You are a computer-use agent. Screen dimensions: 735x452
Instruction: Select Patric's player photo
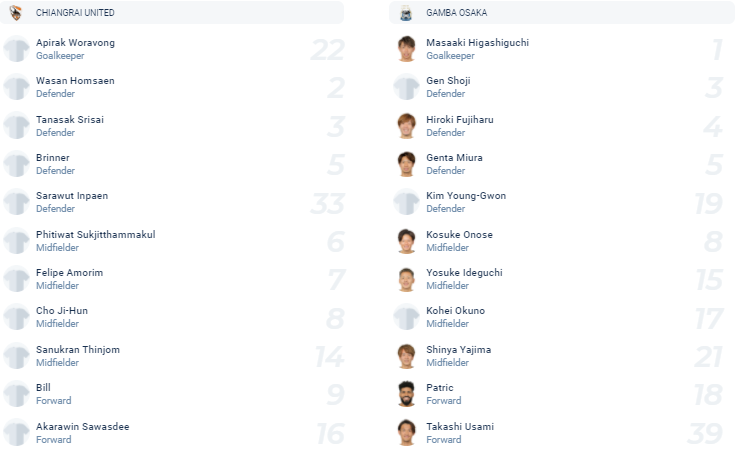[406, 394]
